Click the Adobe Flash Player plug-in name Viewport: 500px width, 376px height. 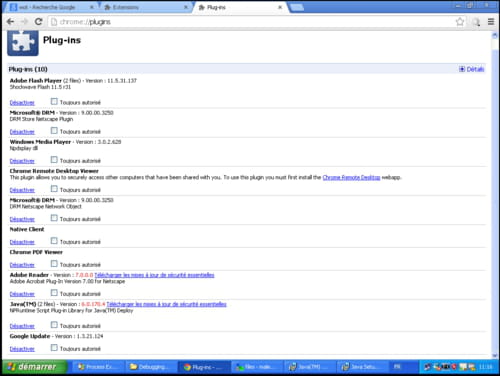point(36,81)
